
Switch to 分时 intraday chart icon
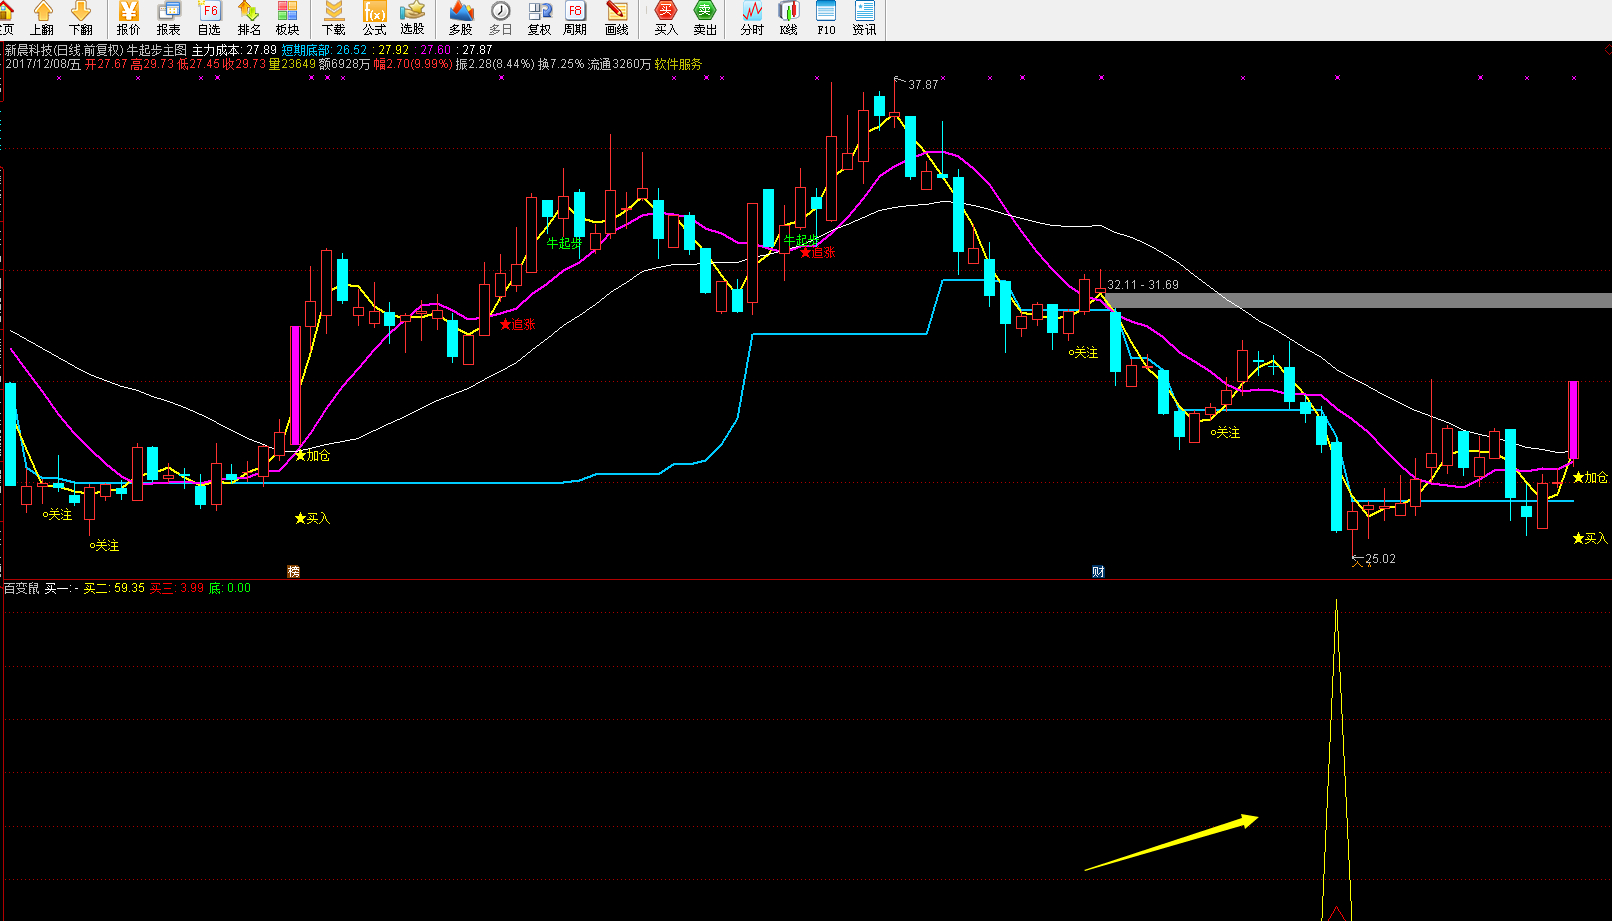pyautogui.click(x=752, y=19)
